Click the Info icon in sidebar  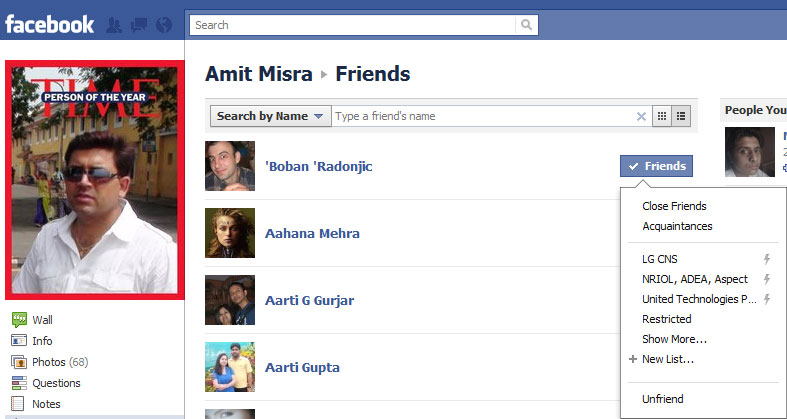click(19, 341)
